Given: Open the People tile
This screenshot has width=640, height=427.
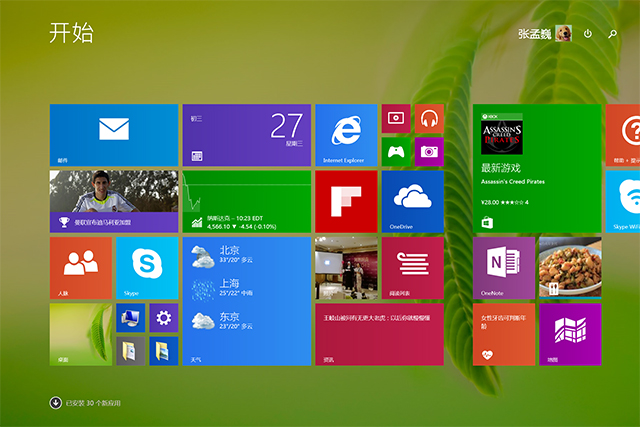Looking at the screenshot, I should pos(81,268).
